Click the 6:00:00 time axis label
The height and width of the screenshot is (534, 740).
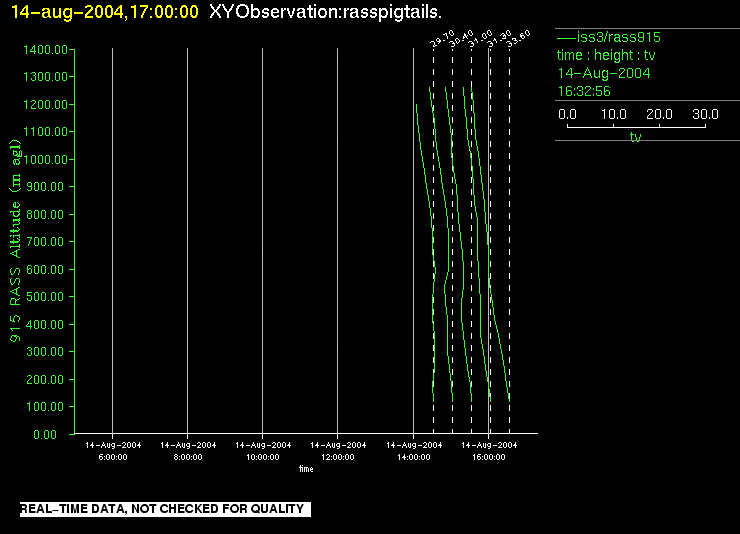(x=113, y=457)
